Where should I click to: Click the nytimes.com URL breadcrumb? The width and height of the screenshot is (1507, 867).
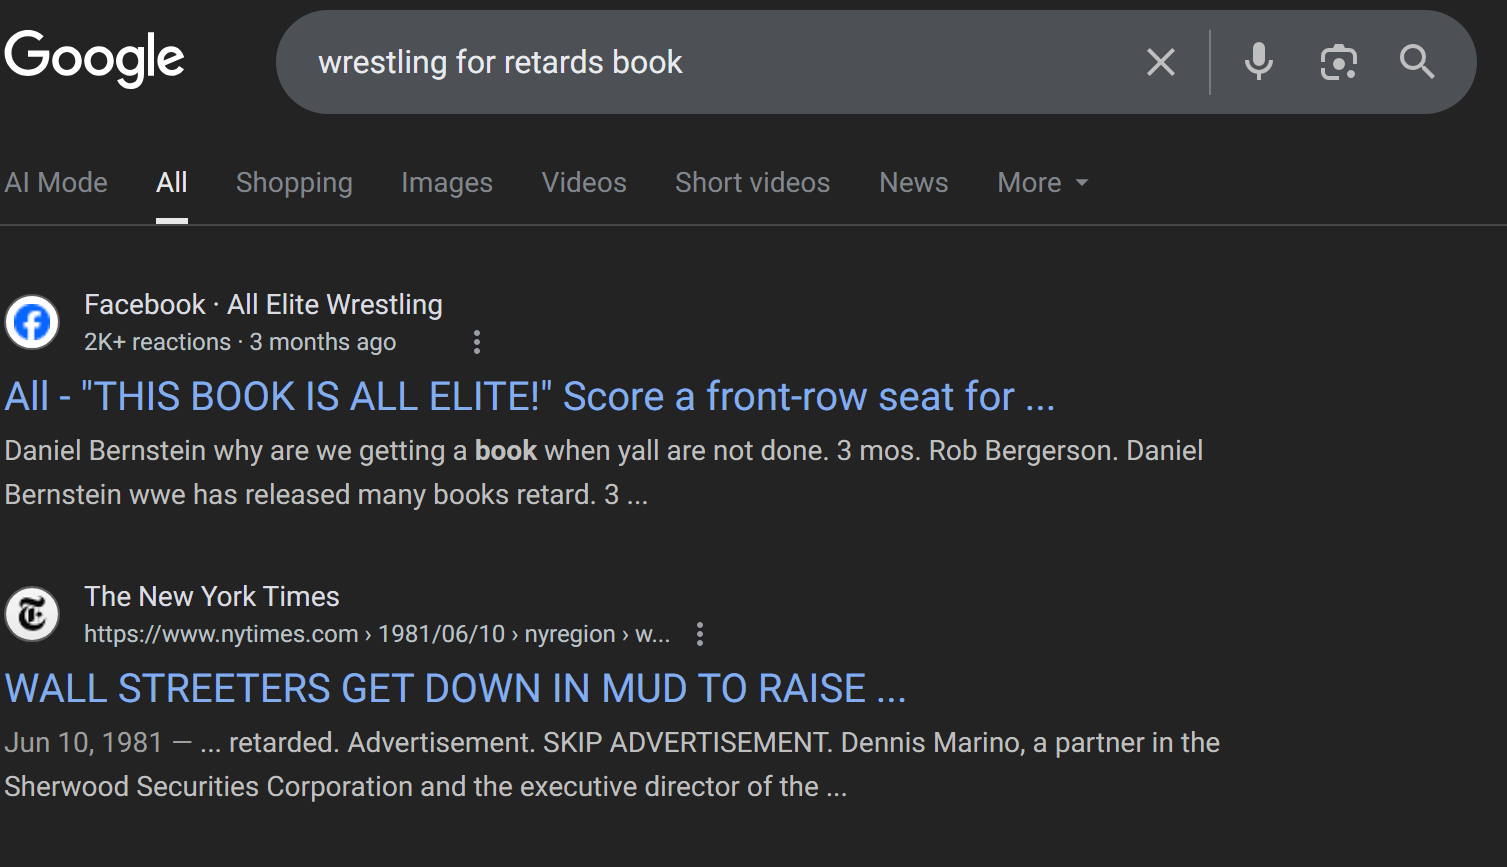point(376,634)
